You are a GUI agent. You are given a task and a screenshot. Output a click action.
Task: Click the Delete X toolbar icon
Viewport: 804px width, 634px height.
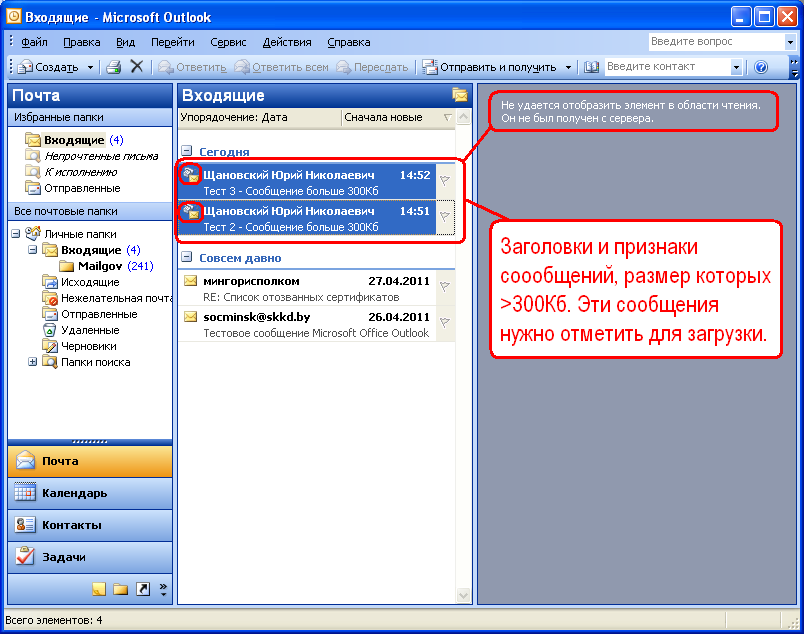point(136,67)
